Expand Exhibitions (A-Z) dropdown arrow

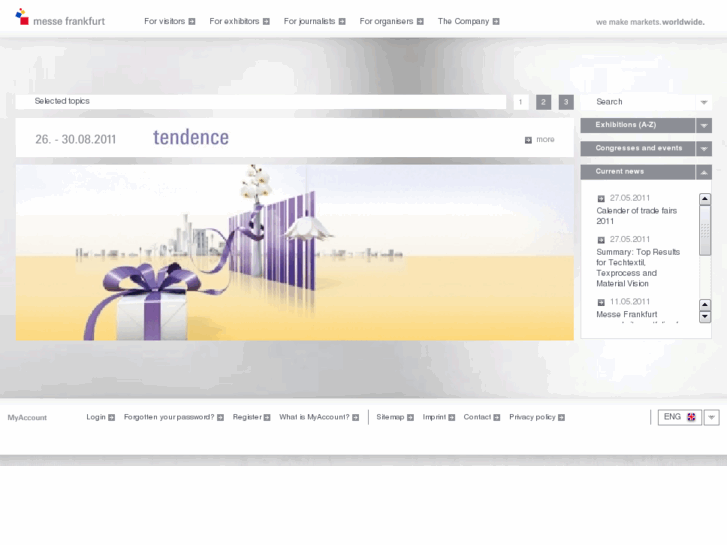coord(704,125)
